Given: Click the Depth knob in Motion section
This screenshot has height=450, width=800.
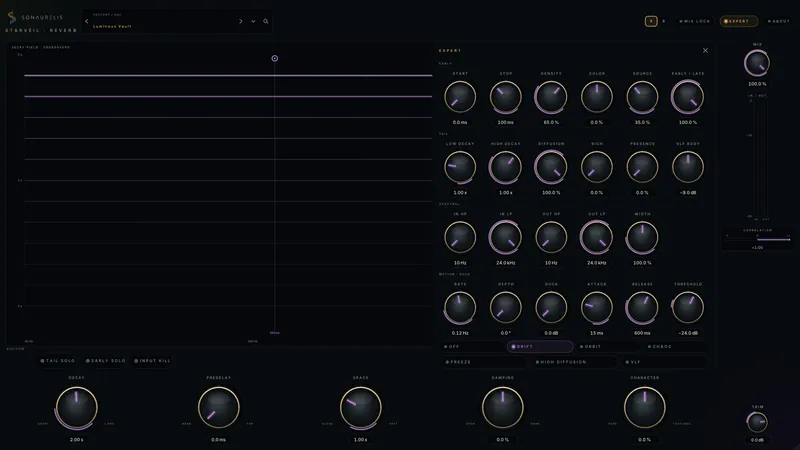Looking at the screenshot, I should pyautogui.click(x=506, y=308).
